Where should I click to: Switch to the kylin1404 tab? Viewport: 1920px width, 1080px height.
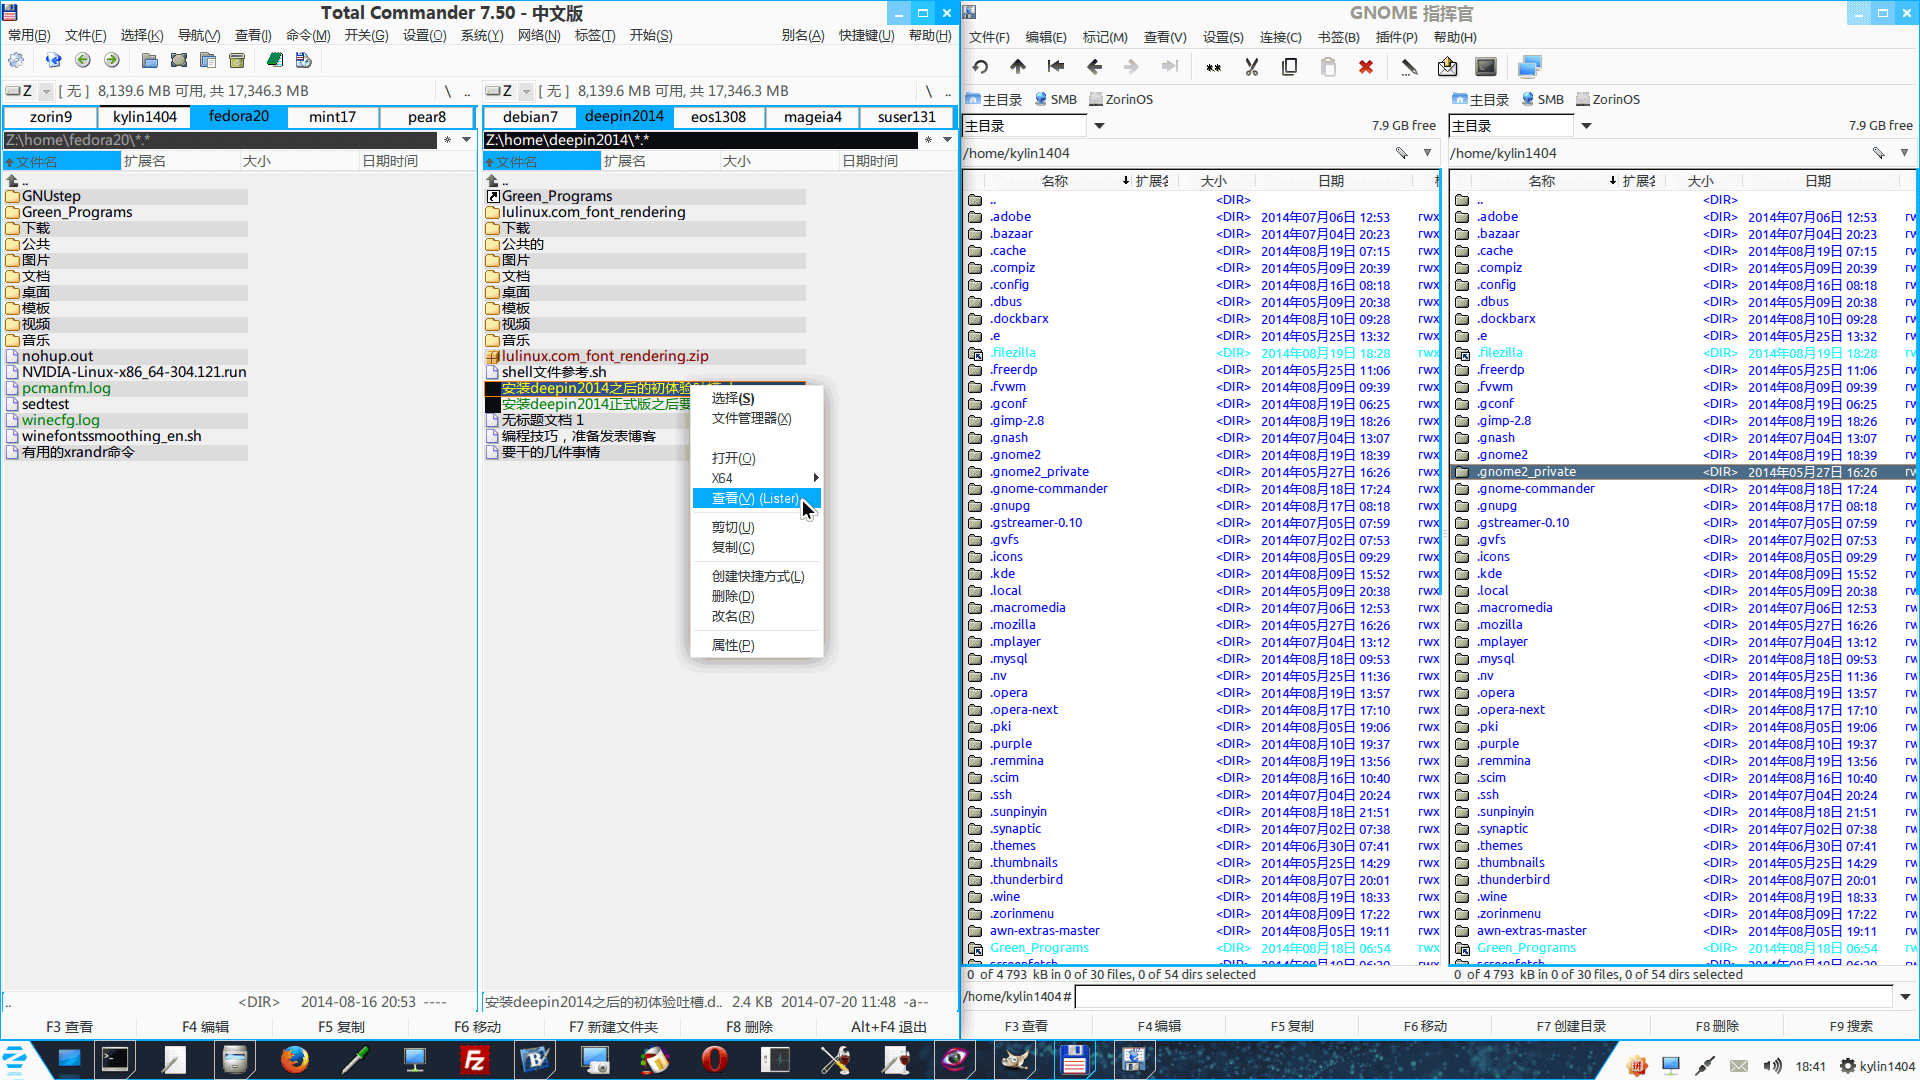pyautogui.click(x=145, y=117)
